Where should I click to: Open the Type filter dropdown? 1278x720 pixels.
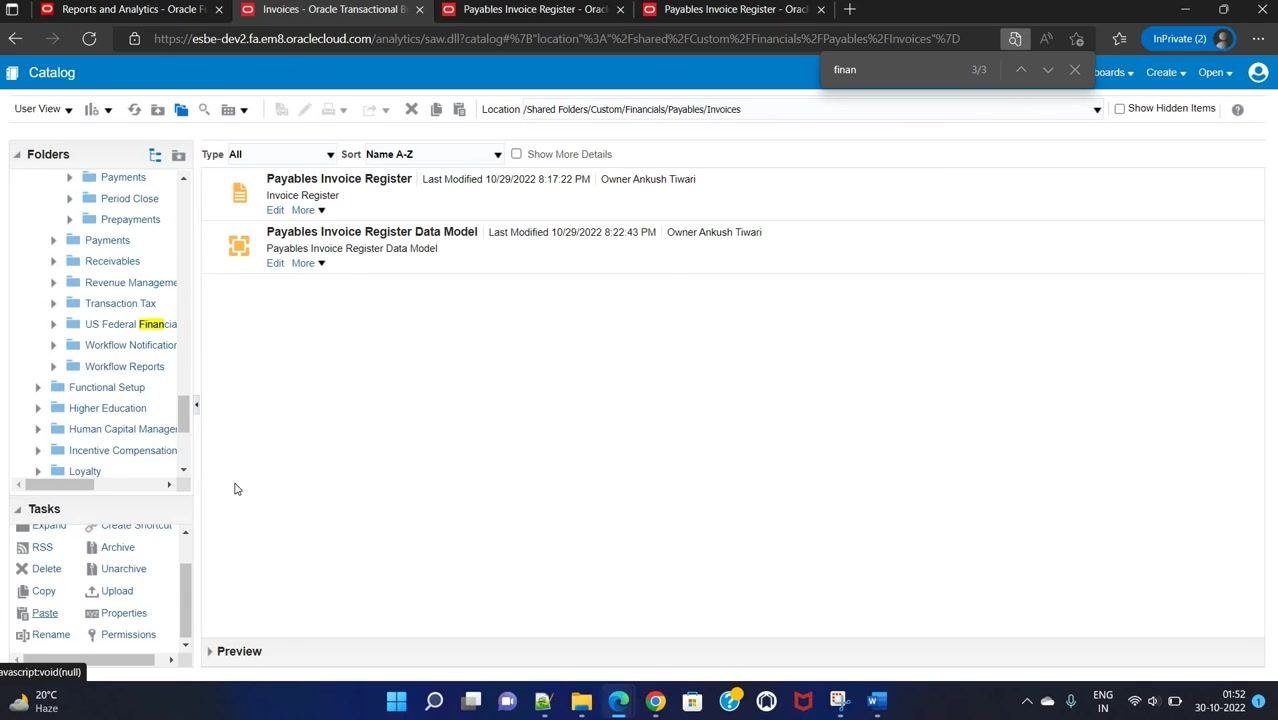(281, 155)
